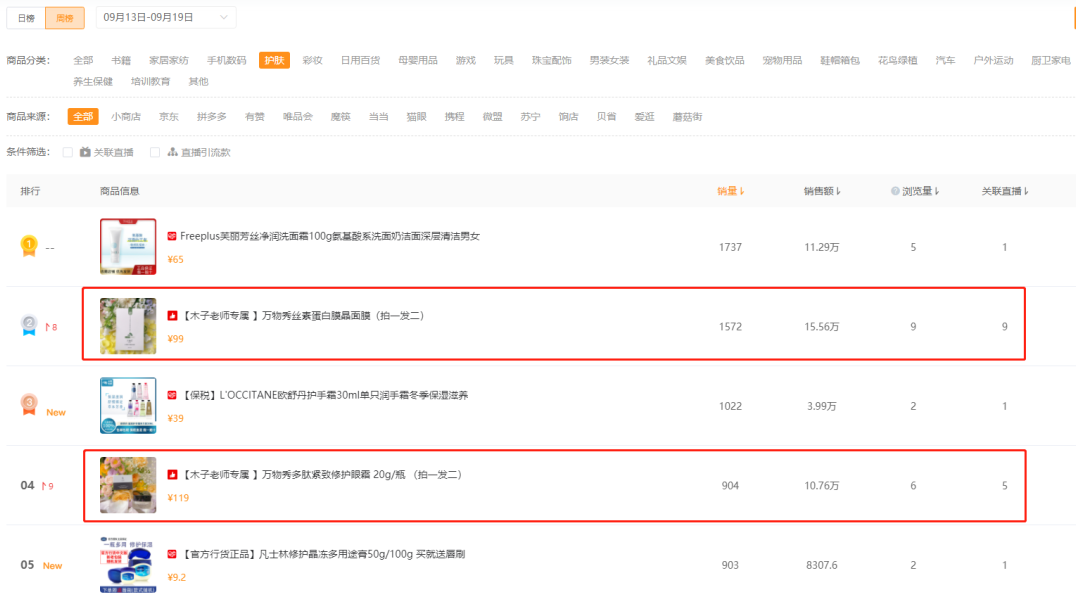Image resolution: width=1076 pixels, height=603 pixels.
Task: Open the date range dropdown 09月13日-09月19日
Action: [x=165, y=17]
